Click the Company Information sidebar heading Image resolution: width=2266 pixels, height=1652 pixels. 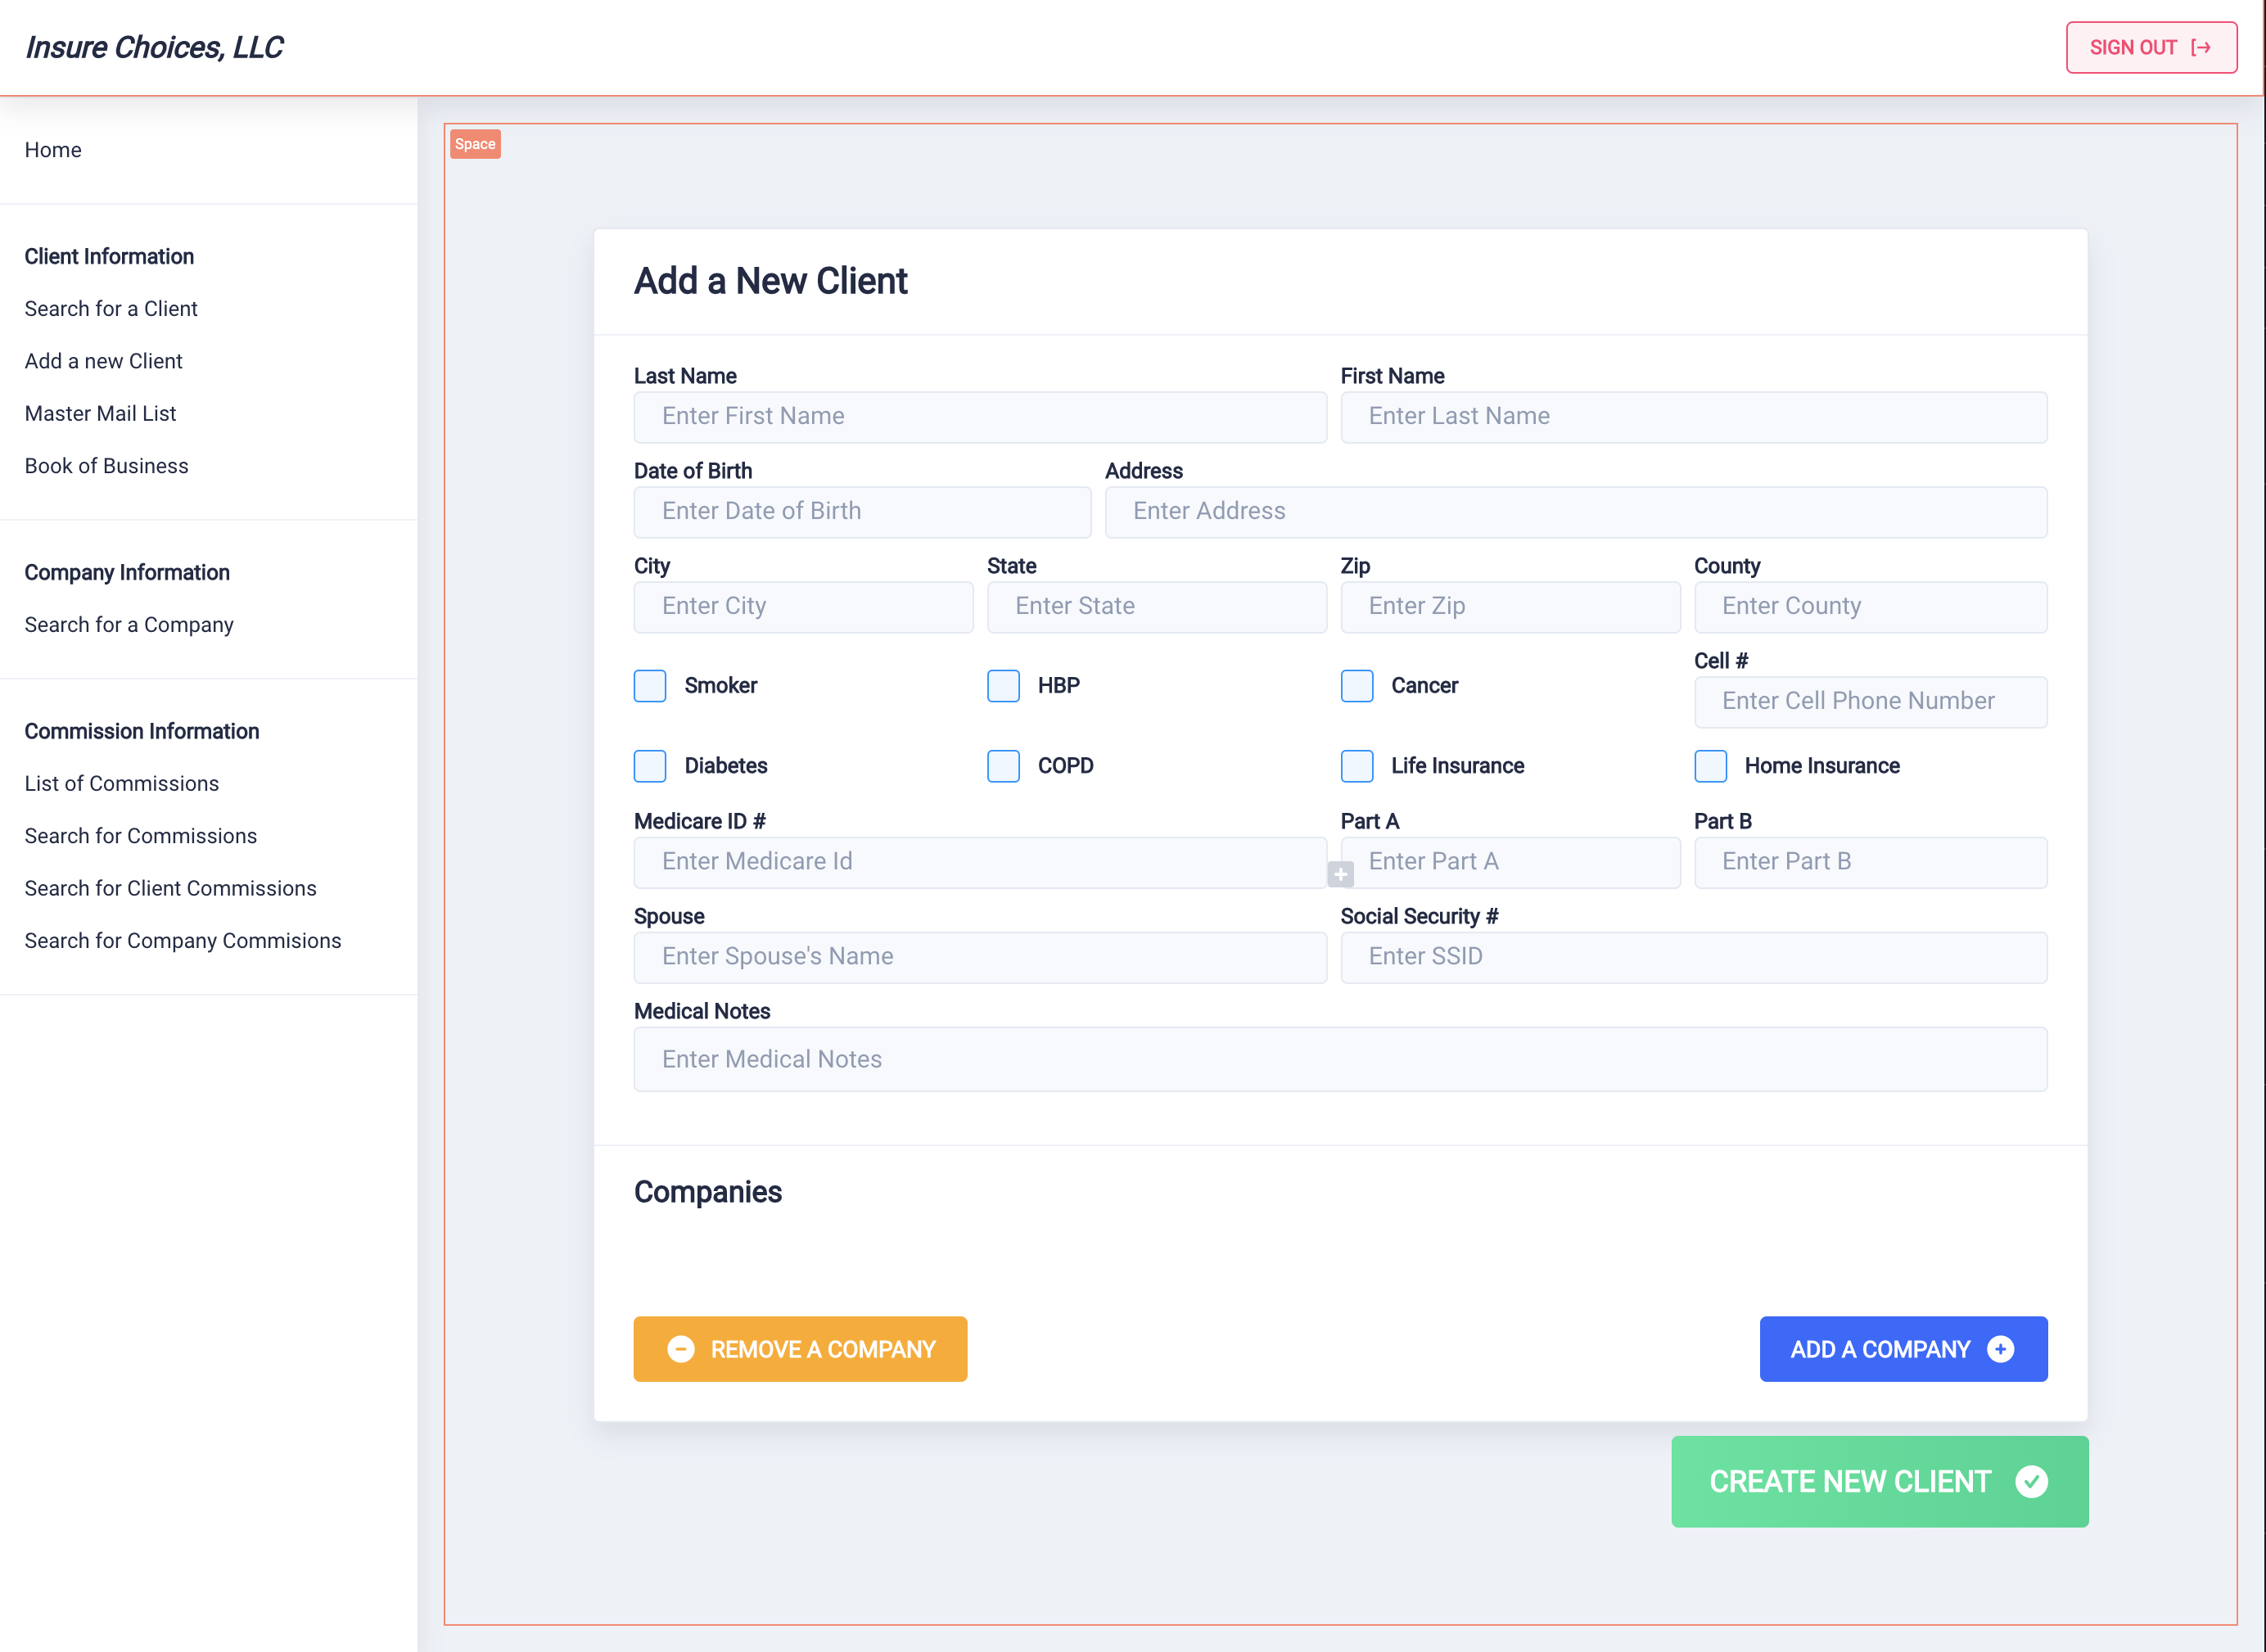click(x=127, y=573)
